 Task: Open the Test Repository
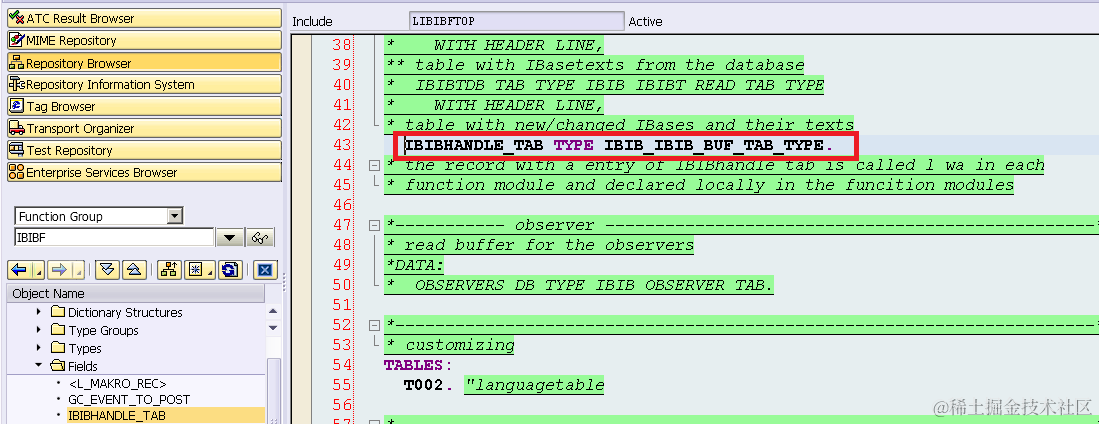[x=144, y=150]
